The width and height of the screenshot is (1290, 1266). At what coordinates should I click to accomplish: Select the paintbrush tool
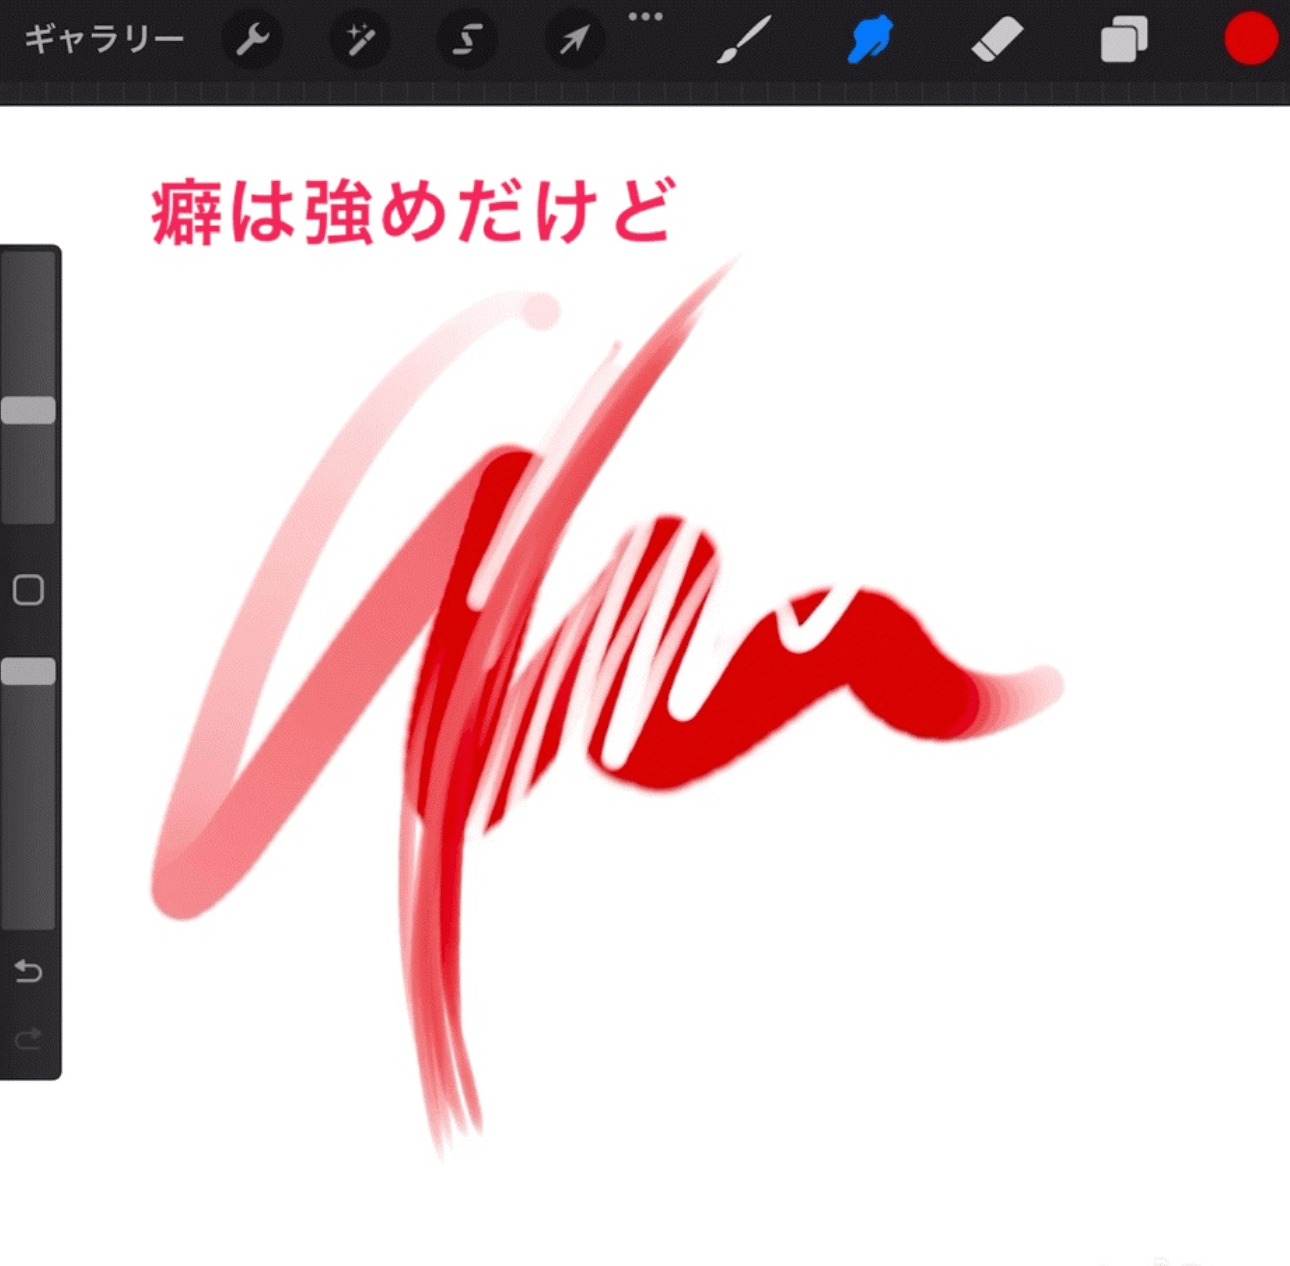pyautogui.click(x=744, y=40)
